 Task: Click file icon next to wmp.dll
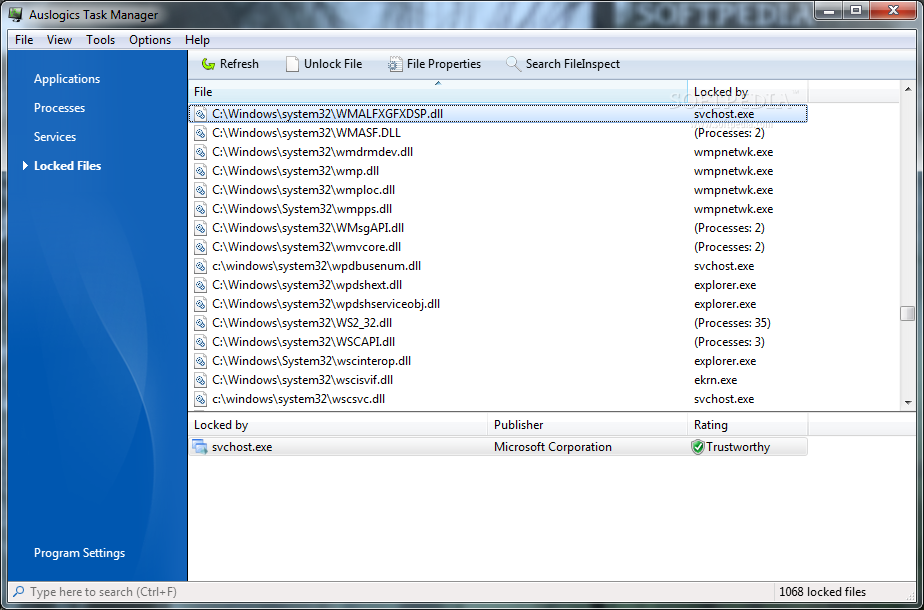coord(201,171)
